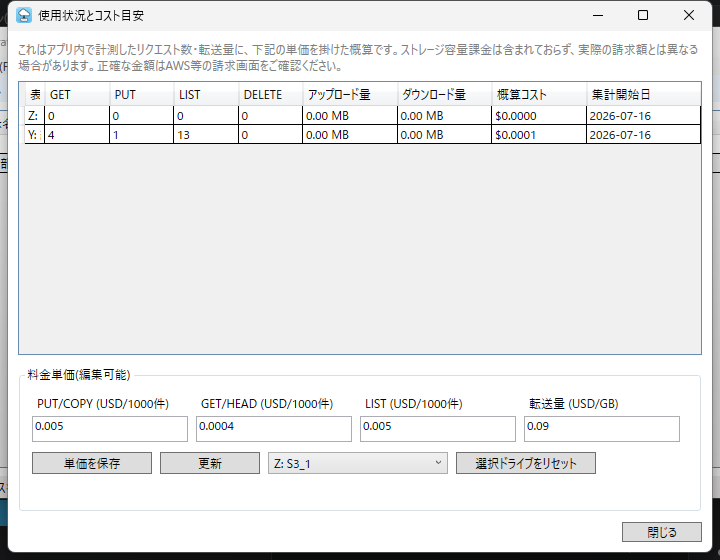
Task: Focus the LIST price input field
Action: tap(438, 429)
